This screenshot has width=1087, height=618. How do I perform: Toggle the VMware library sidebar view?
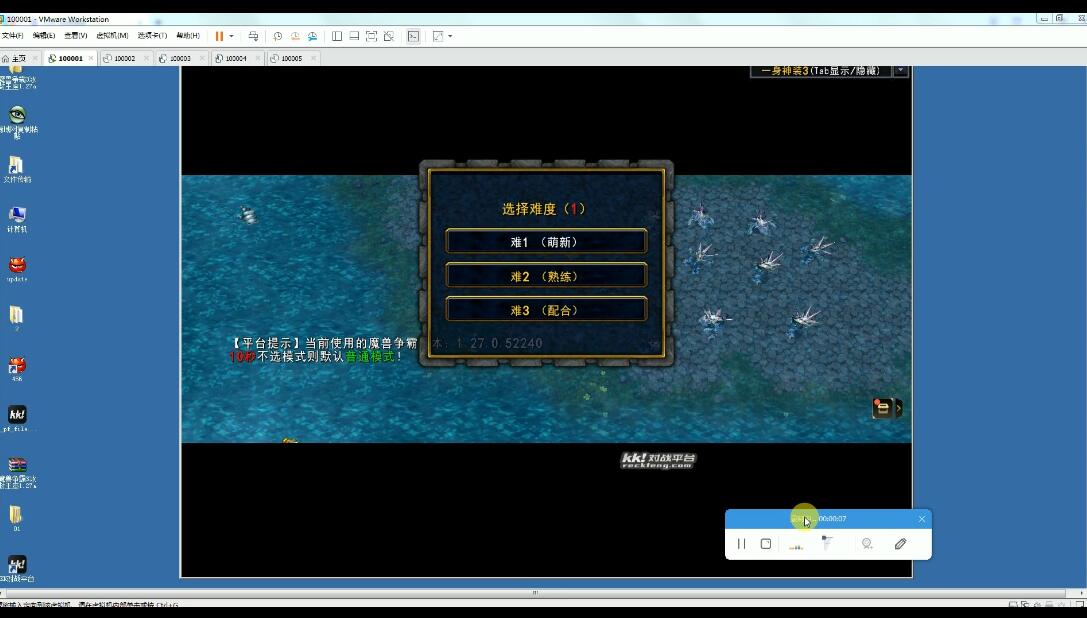337,36
